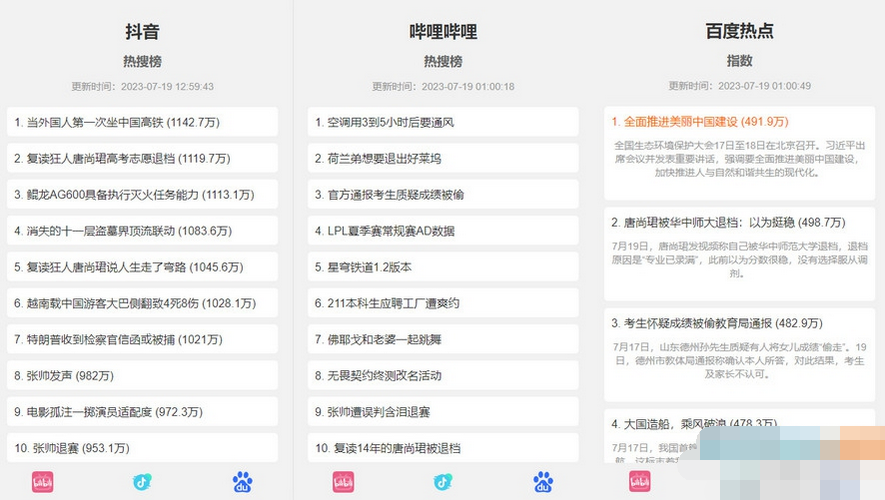Image resolution: width=885 pixels, height=500 pixels.
Task: Click the update time 2023-07-19 01:00:49
Action: [x=739, y=86]
